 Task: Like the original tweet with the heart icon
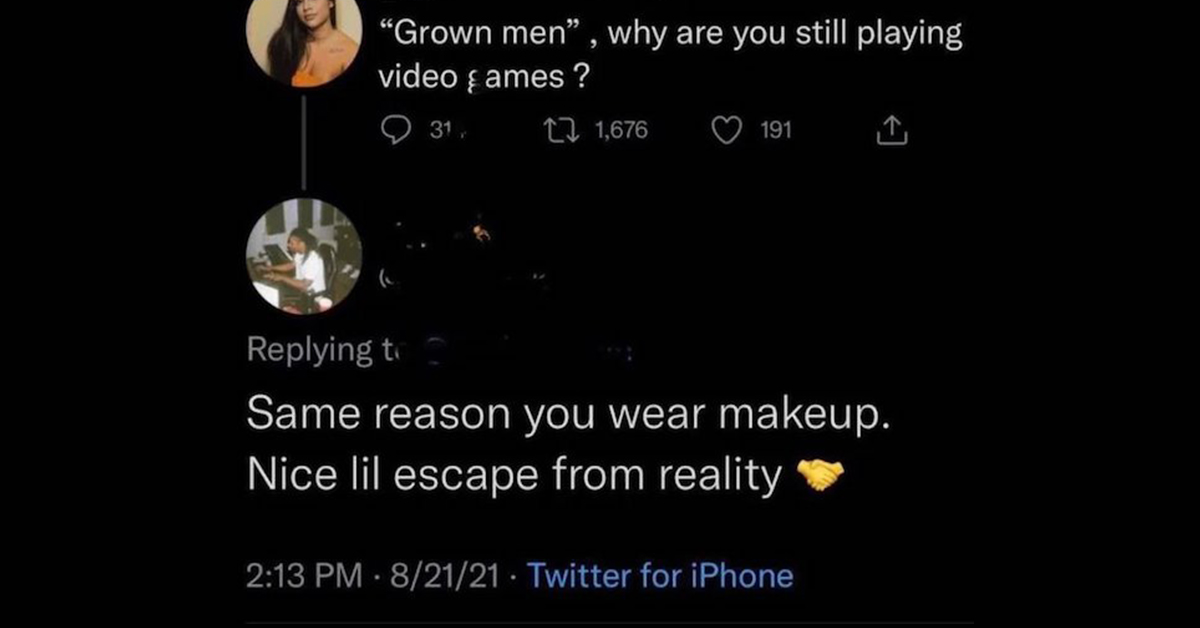pos(727,130)
